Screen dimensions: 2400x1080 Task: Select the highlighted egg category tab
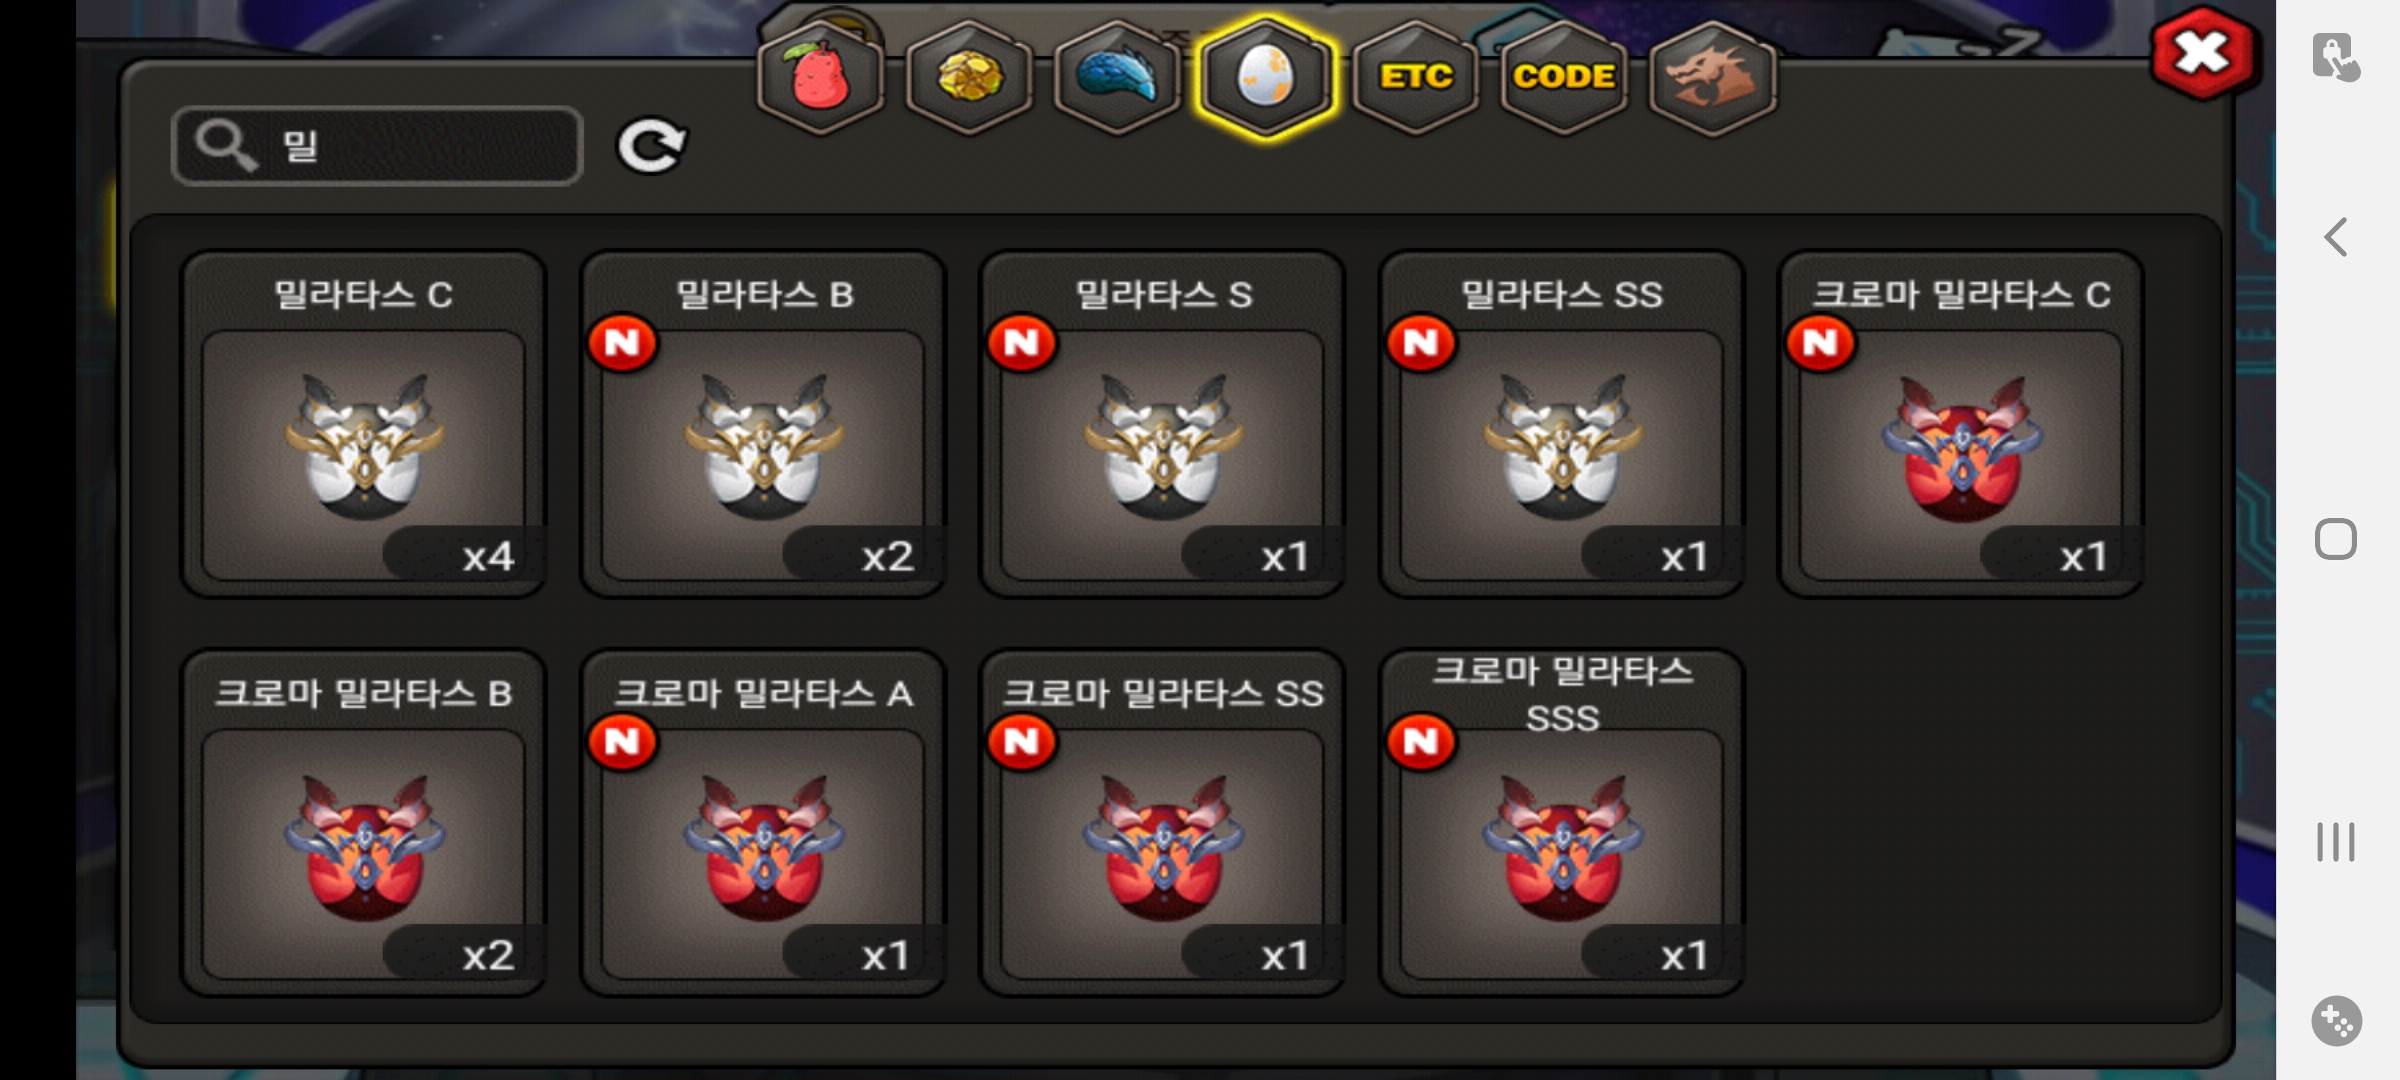click(1266, 77)
